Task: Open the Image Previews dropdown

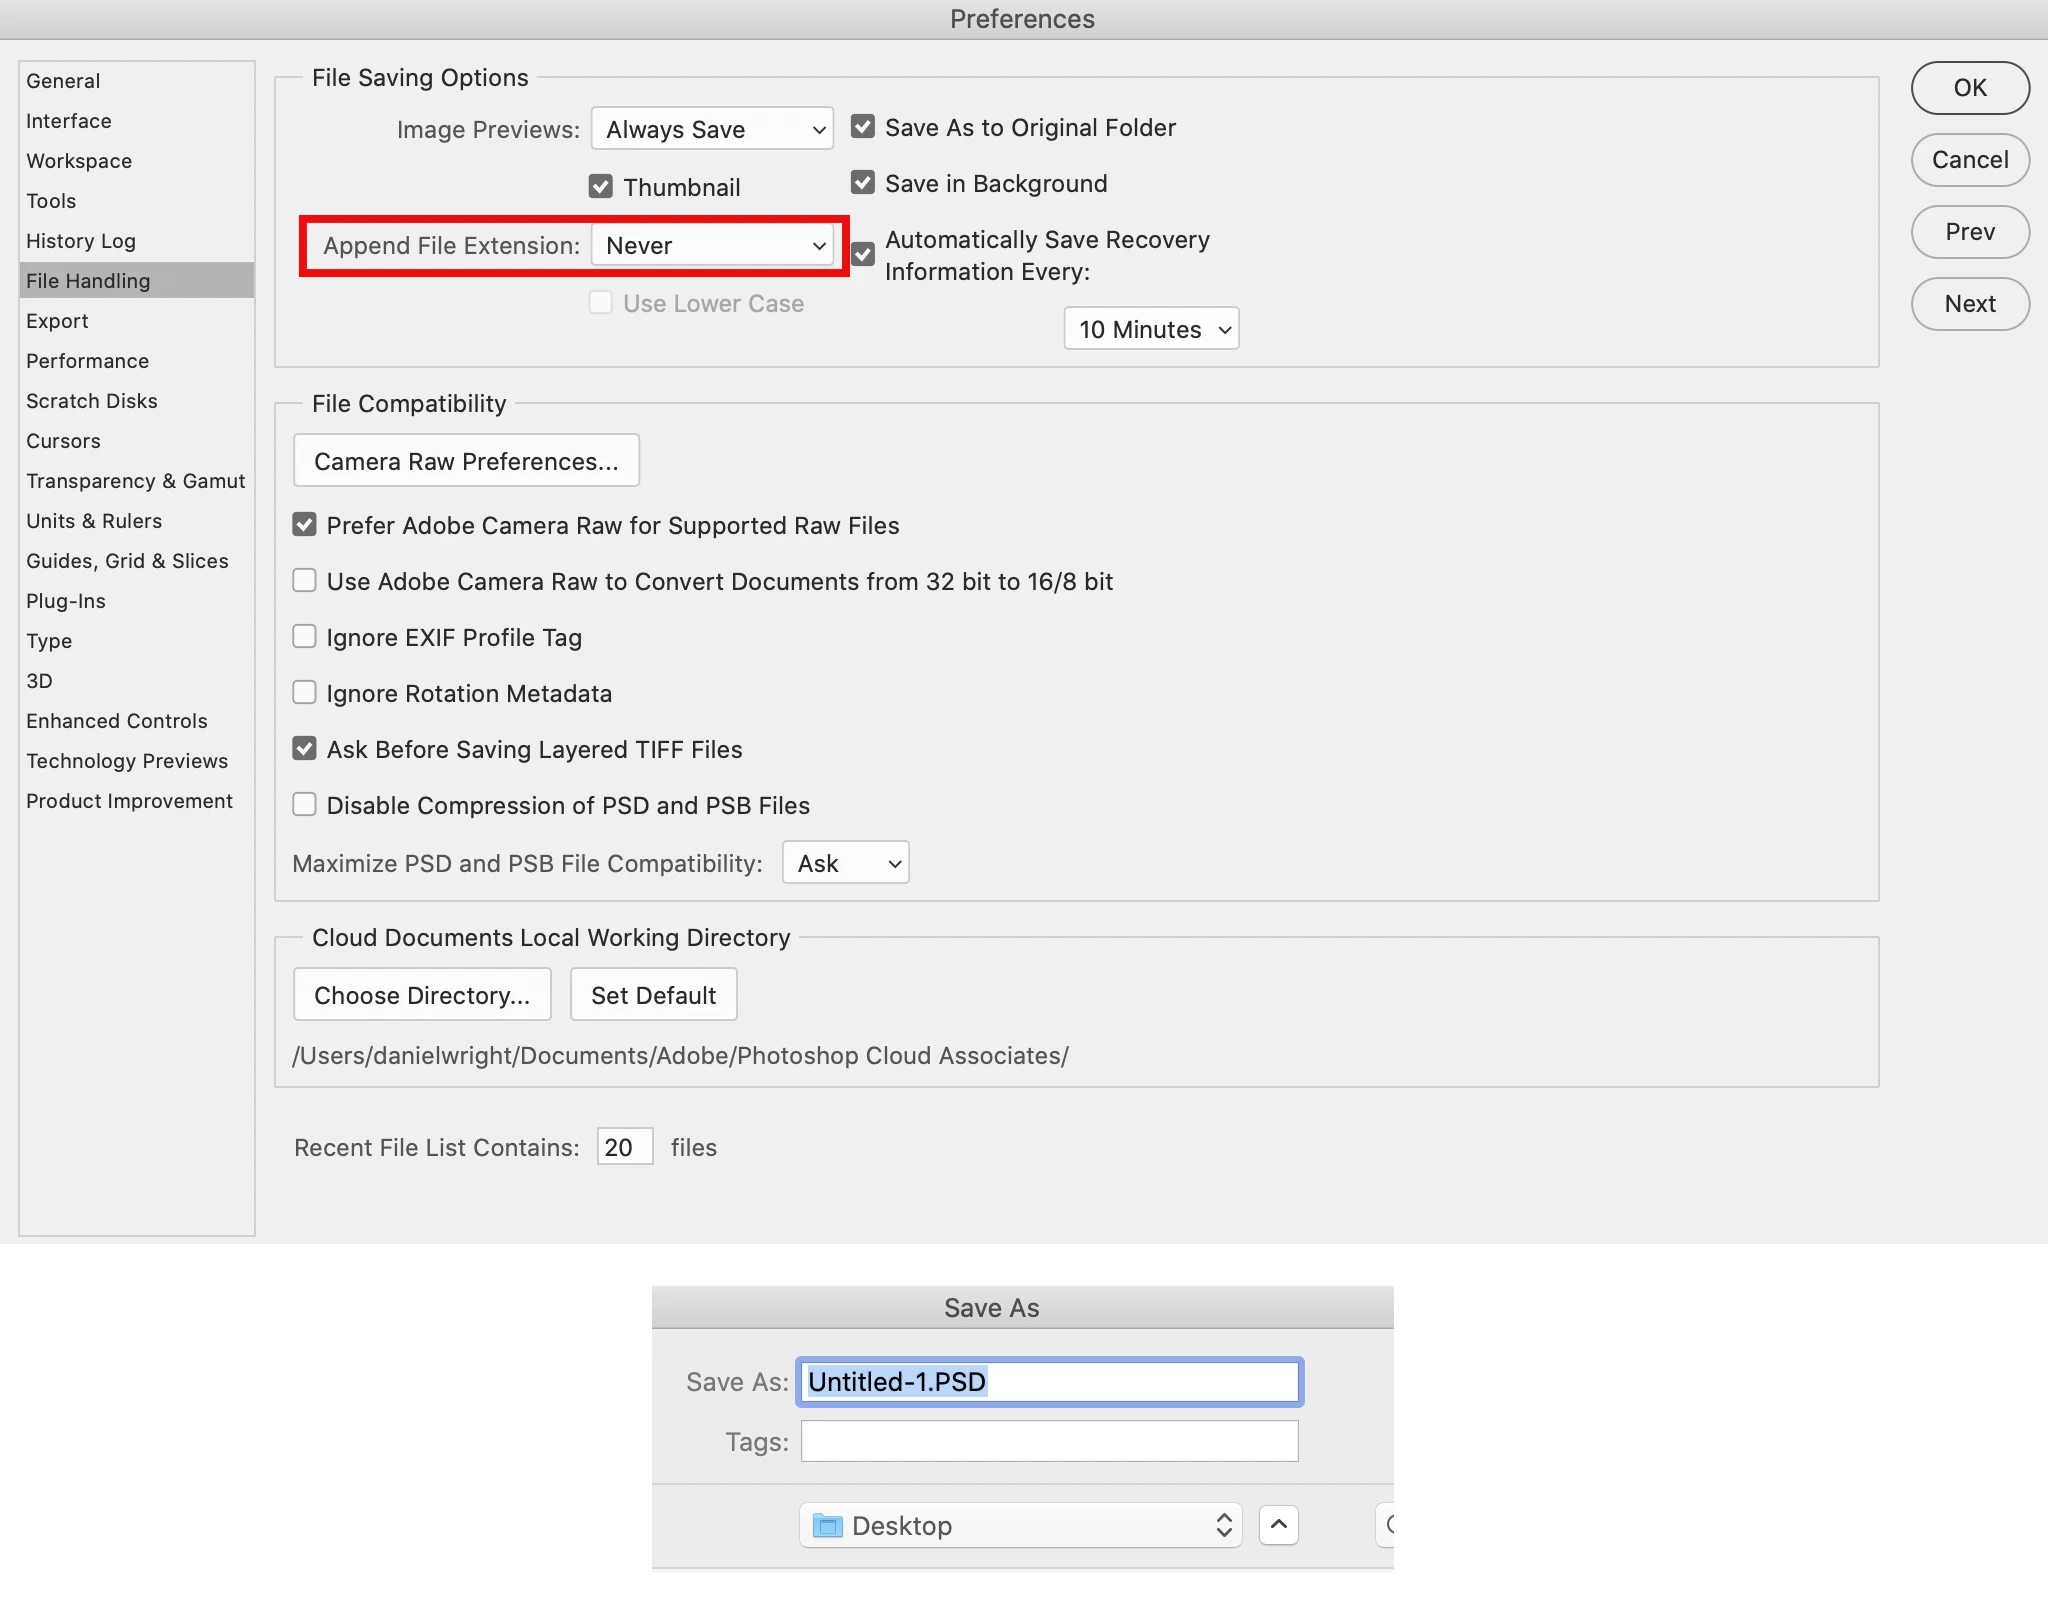Action: [x=712, y=129]
